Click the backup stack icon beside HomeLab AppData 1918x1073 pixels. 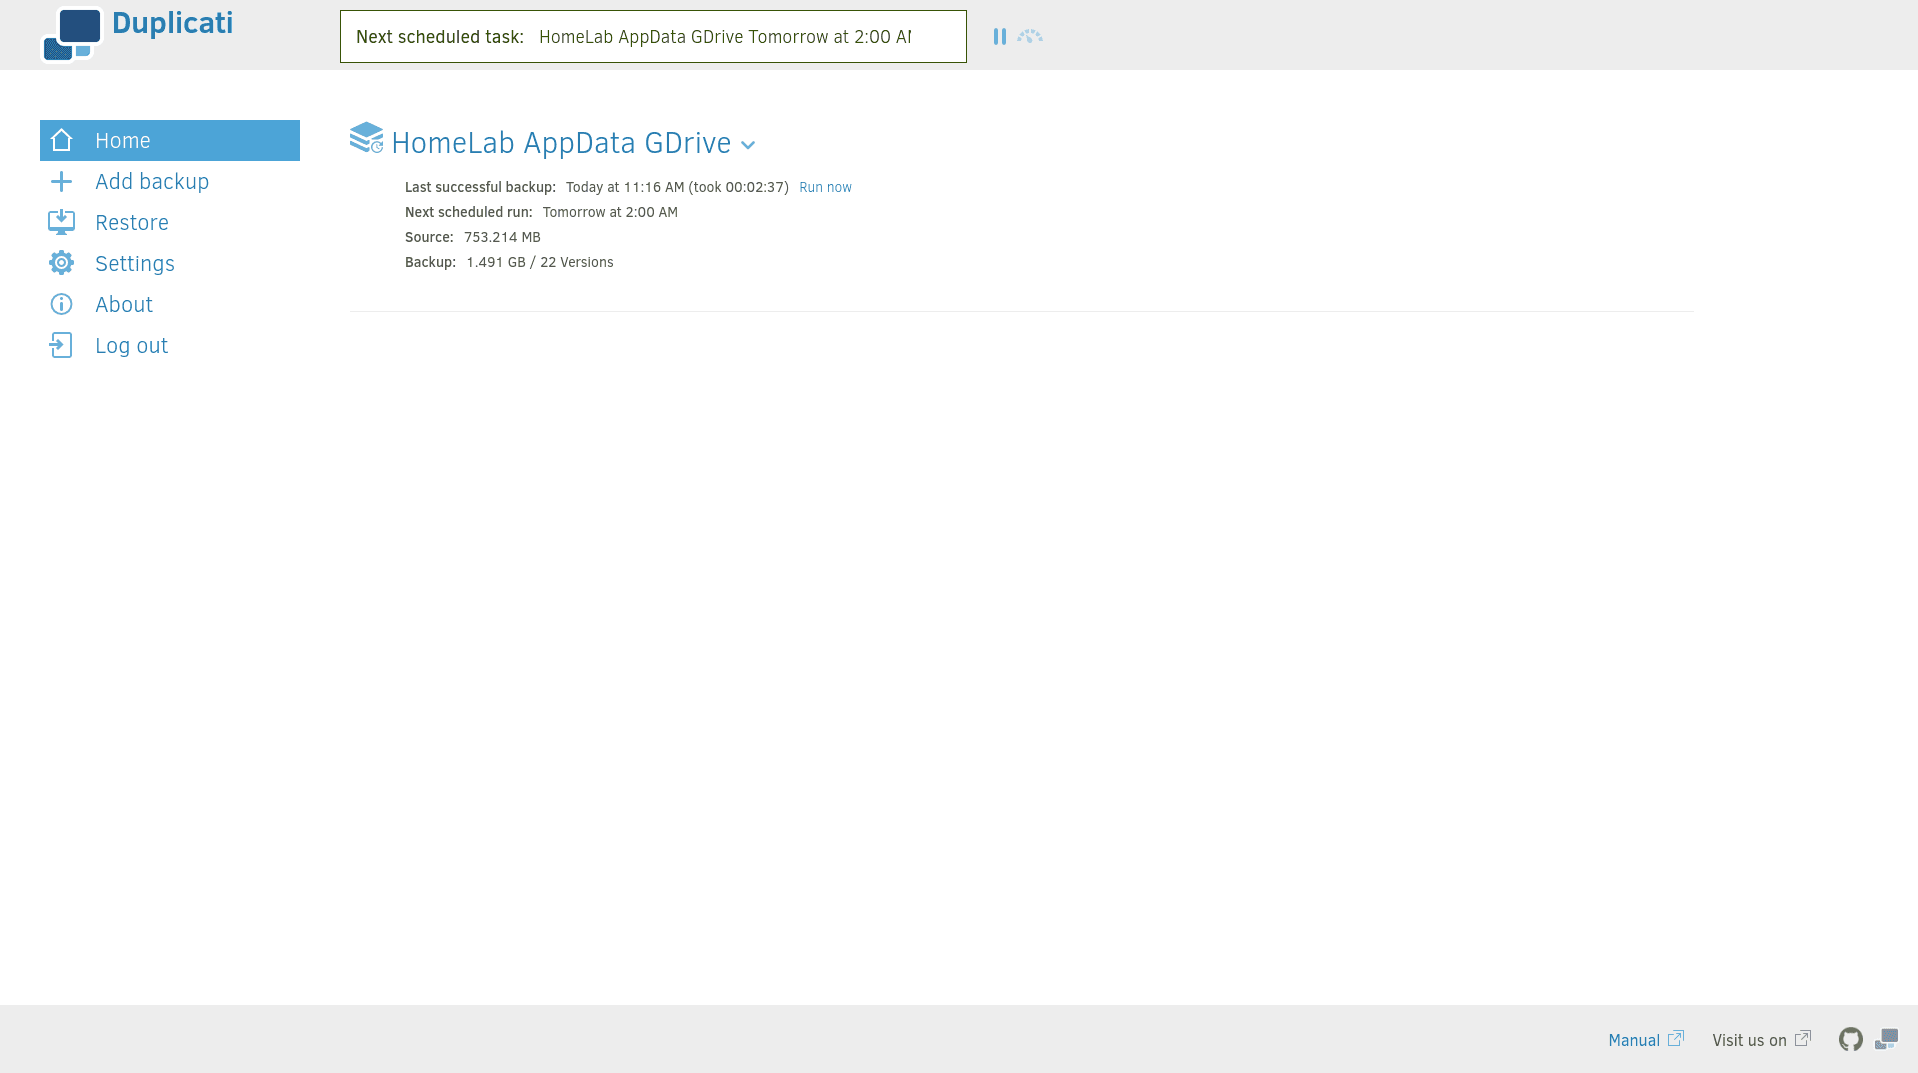click(366, 138)
